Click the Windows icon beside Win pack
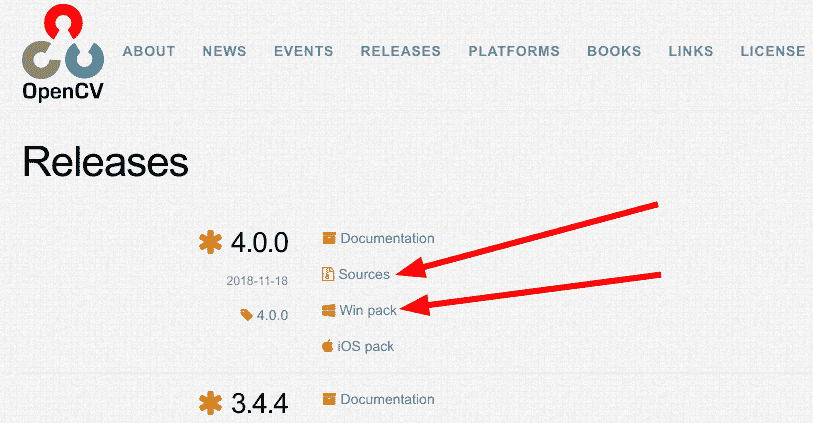The height and width of the screenshot is (423, 813). tap(328, 310)
